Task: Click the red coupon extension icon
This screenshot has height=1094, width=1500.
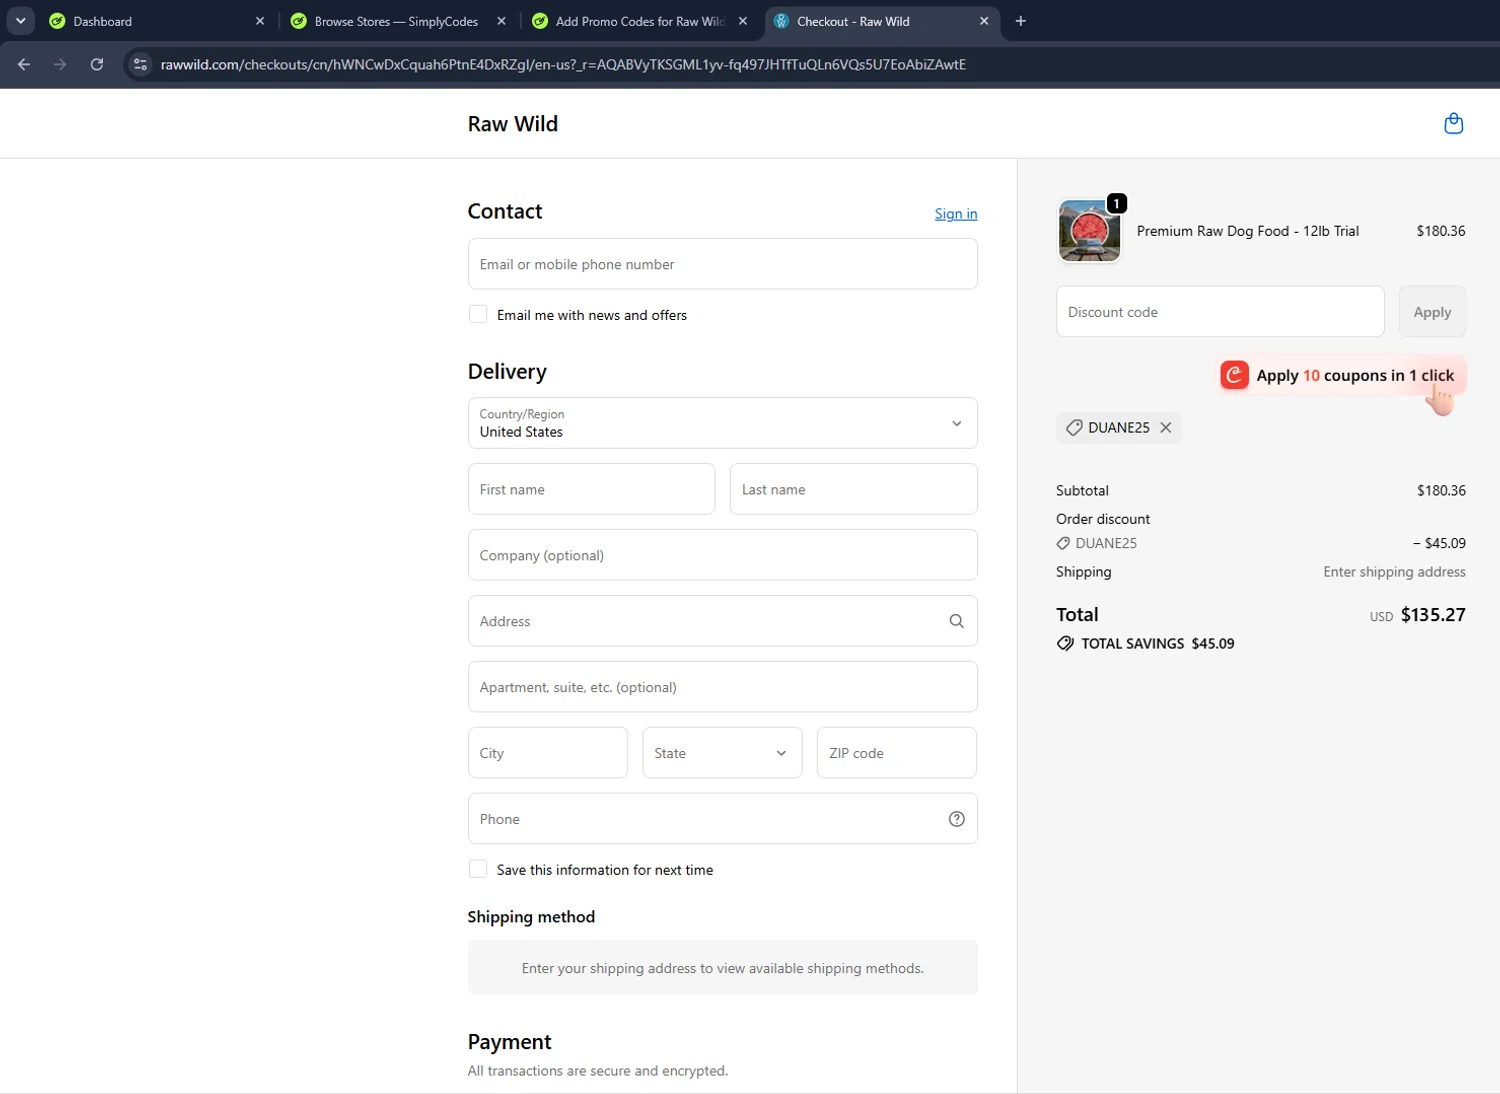Action: pyautogui.click(x=1235, y=375)
